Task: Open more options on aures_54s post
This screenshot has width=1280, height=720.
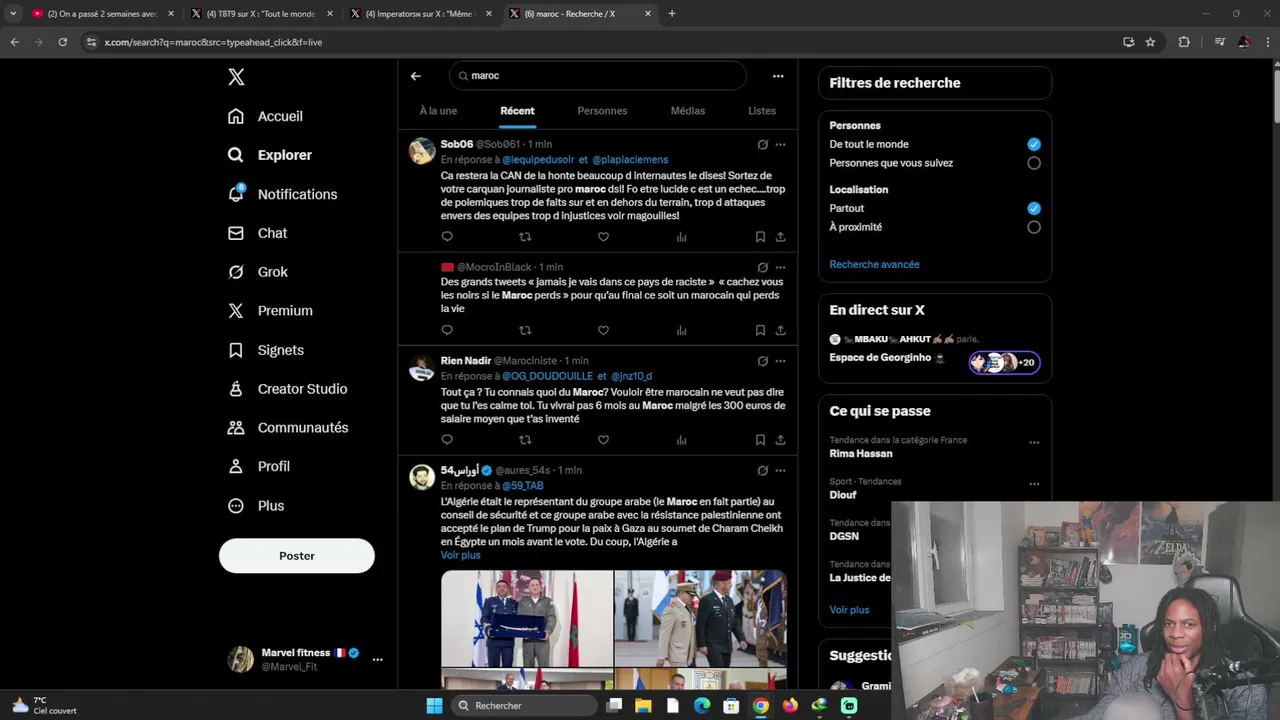Action: [780, 470]
